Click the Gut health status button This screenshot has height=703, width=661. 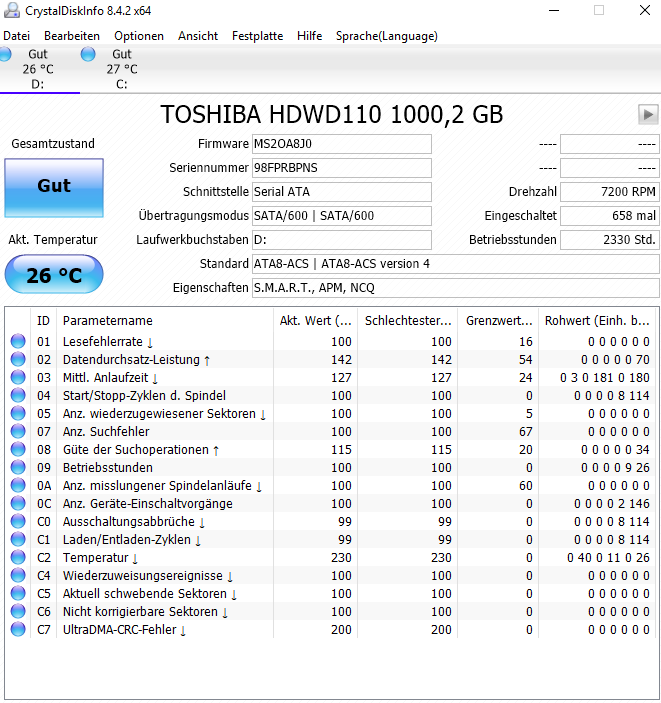54,187
